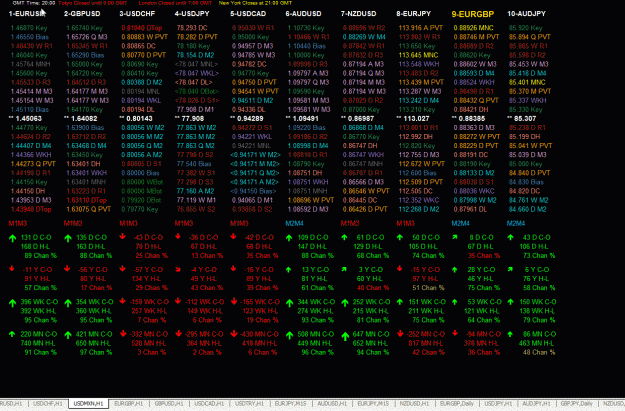The image size is (625, 411).
Task: Click the green up arrow beside 344 WK C-O
Action: 289,303
